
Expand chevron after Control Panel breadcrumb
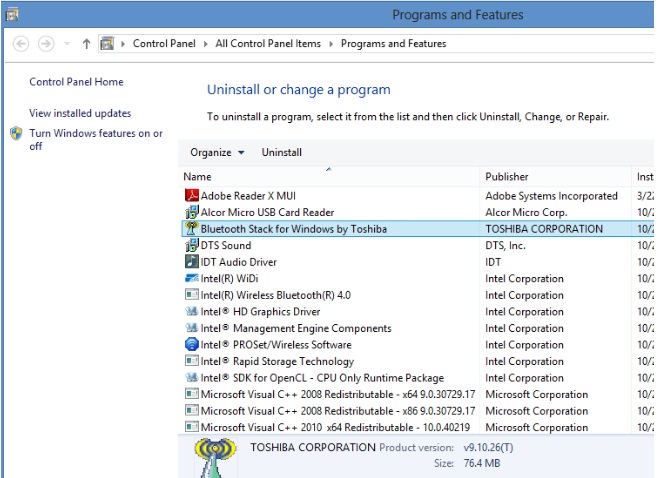coord(206,44)
